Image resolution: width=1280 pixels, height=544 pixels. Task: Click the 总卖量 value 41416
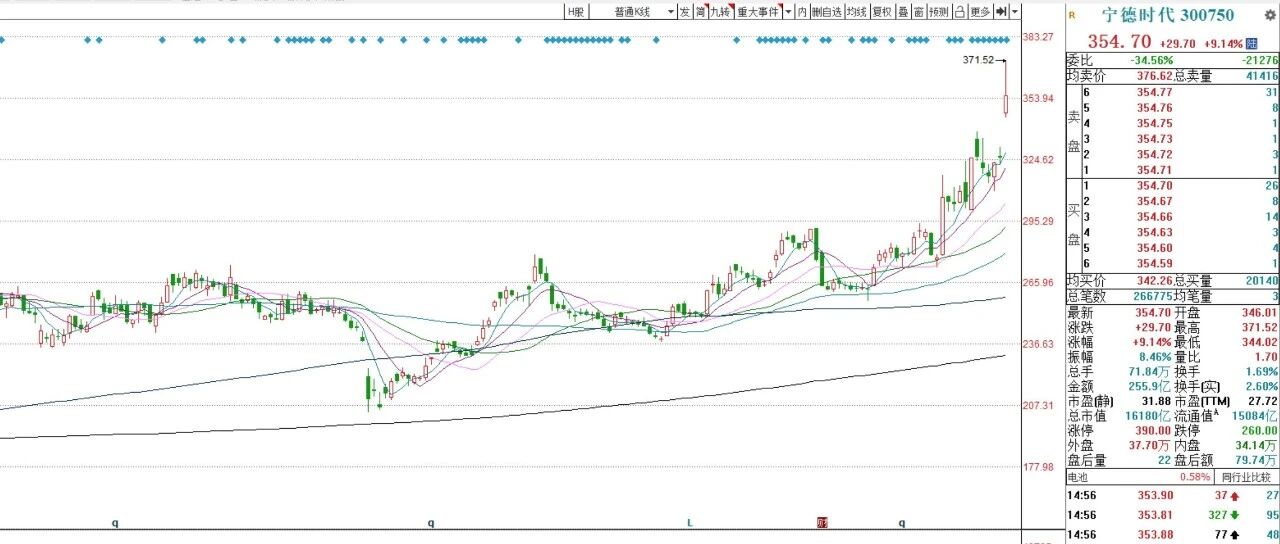point(1262,75)
